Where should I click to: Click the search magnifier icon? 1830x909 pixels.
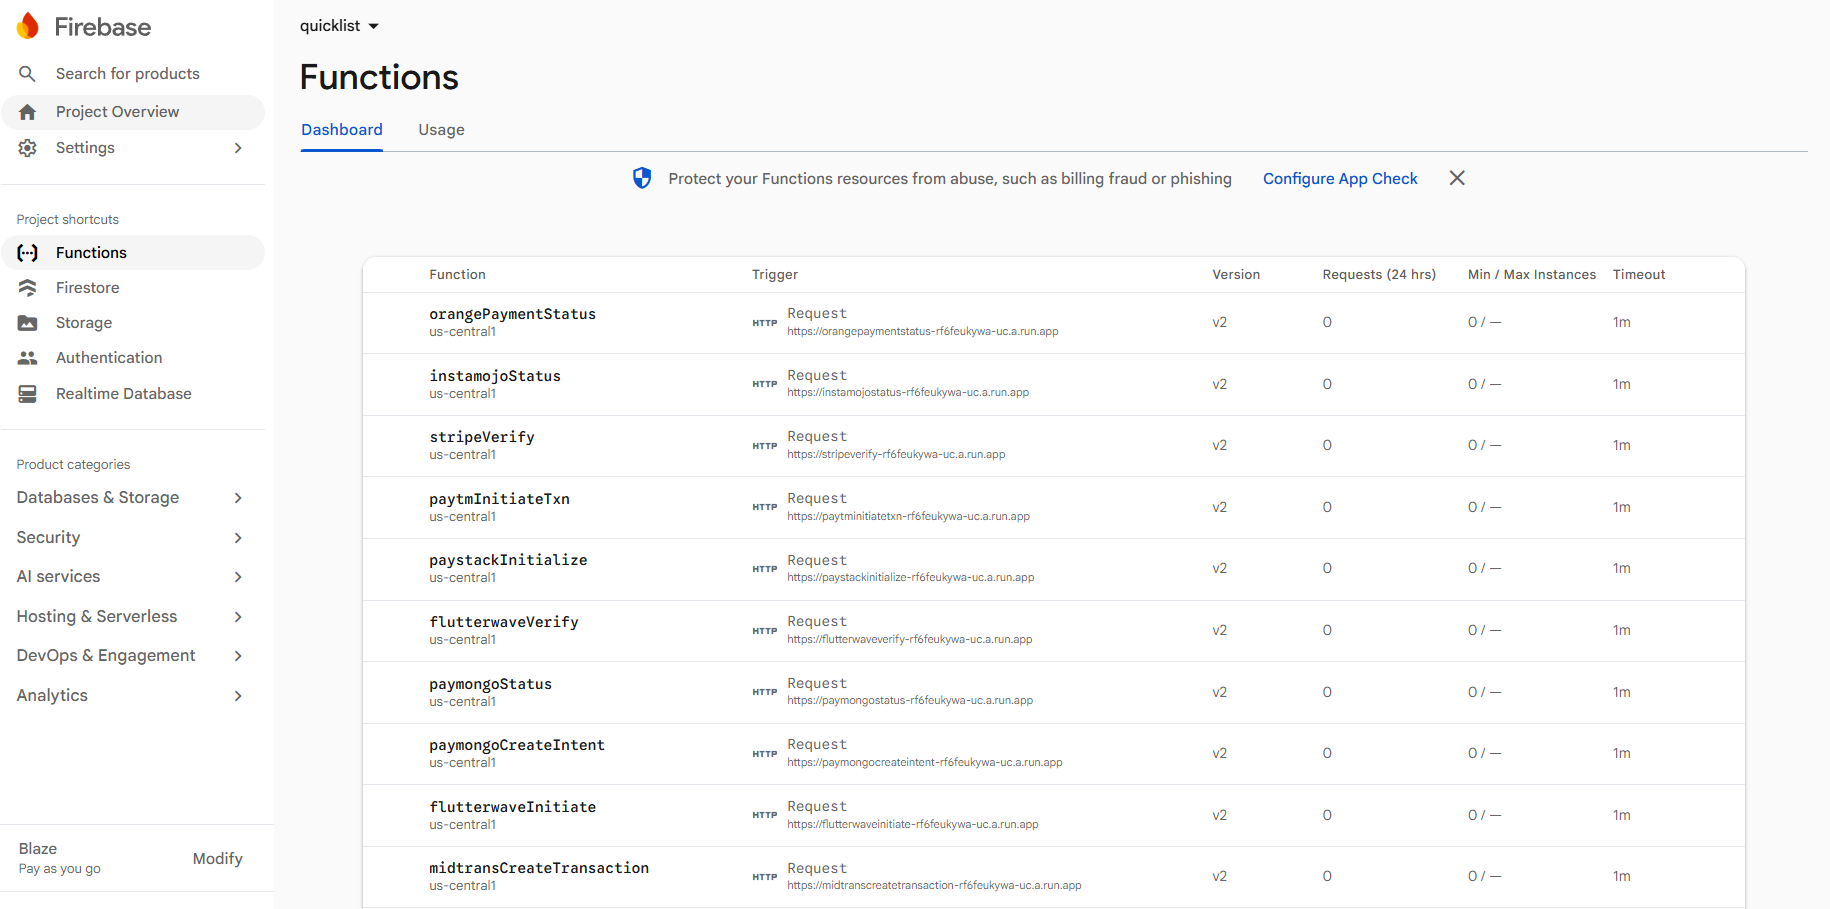click(x=27, y=74)
